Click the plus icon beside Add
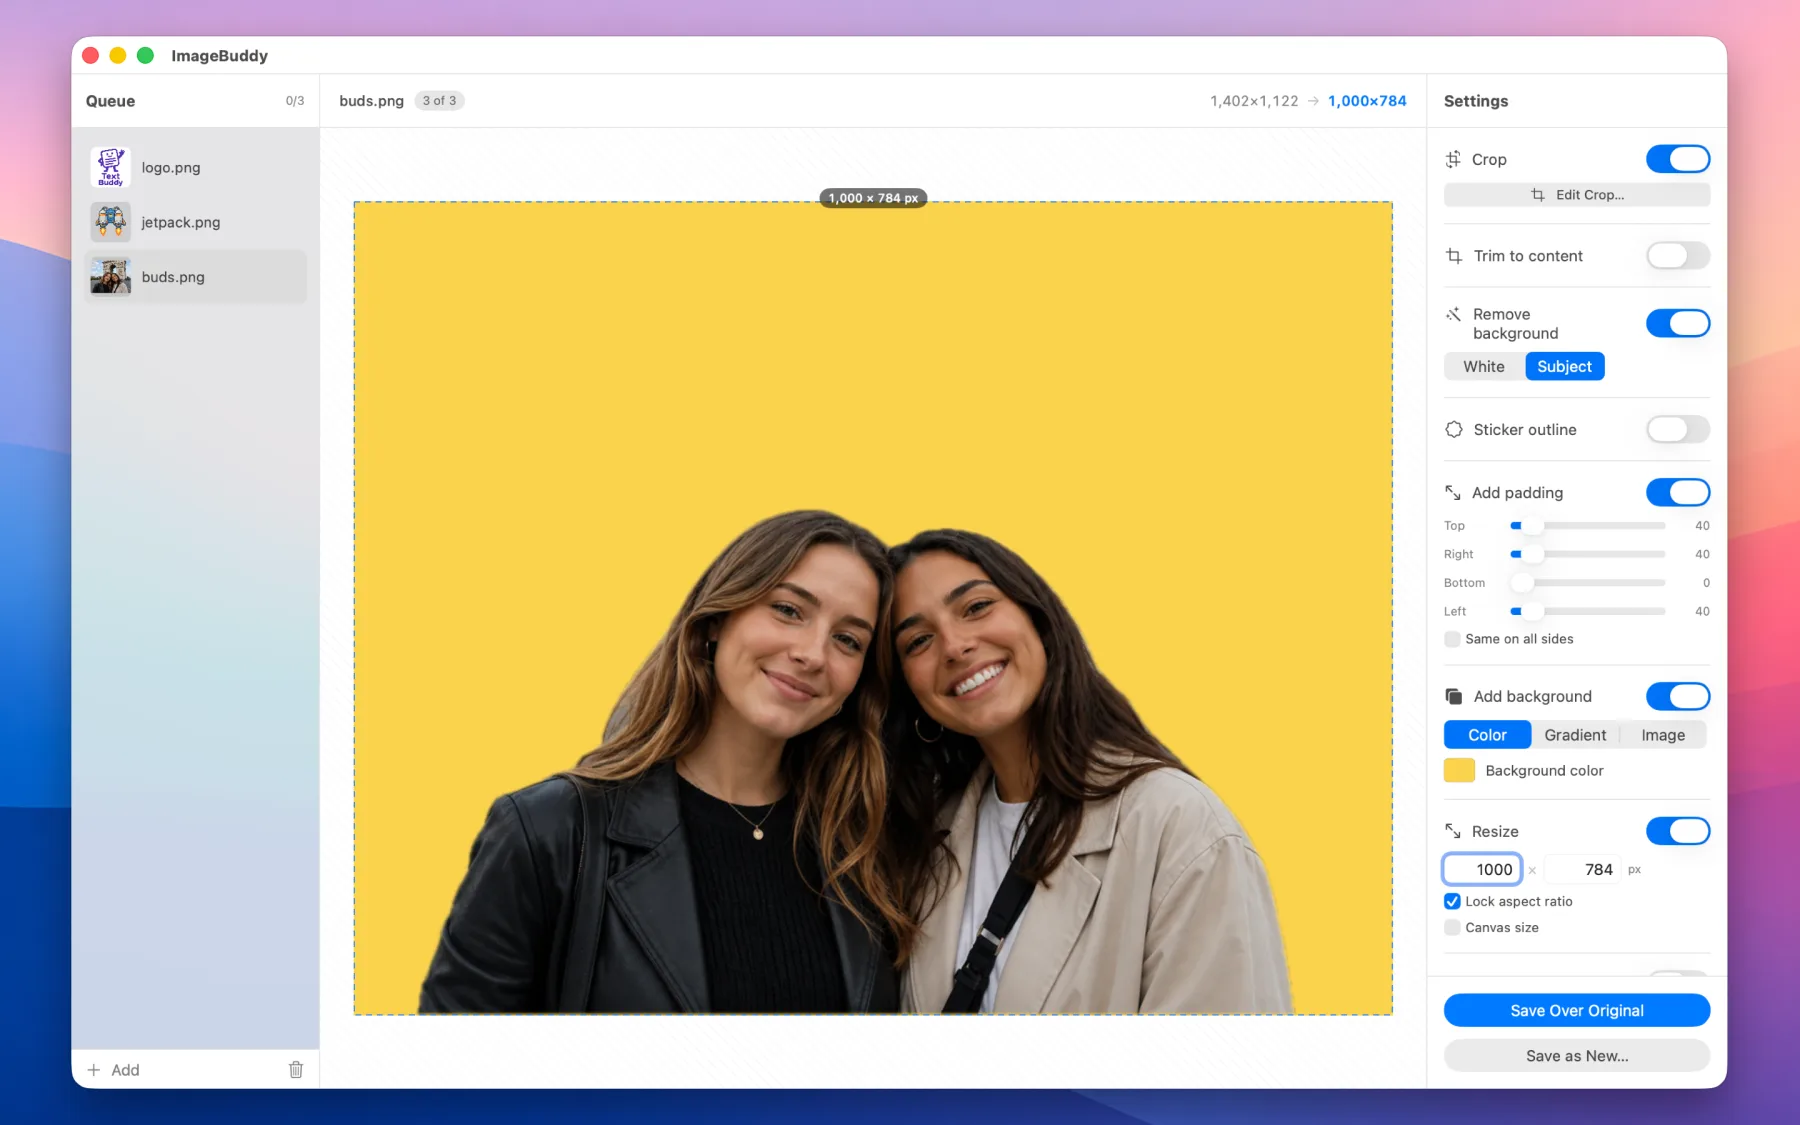Image resolution: width=1800 pixels, height=1125 pixels. [x=94, y=1070]
